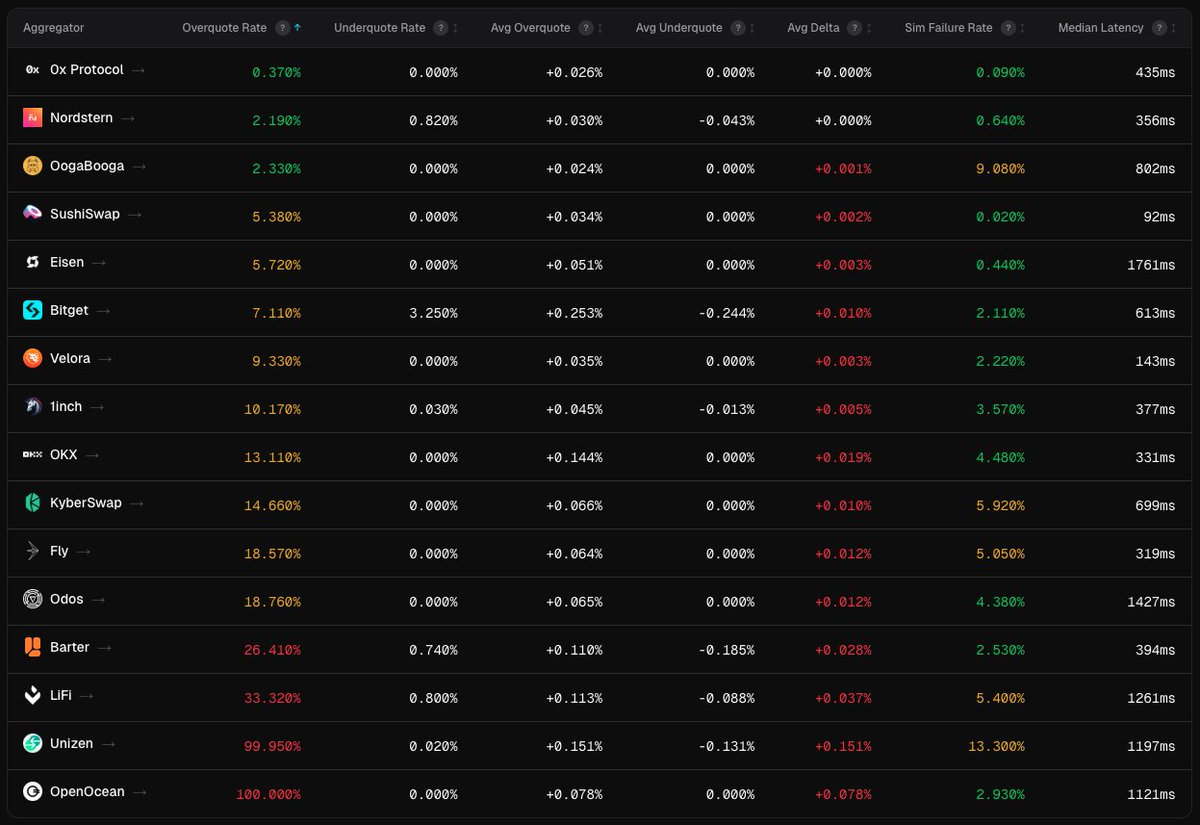Viewport: 1200px width, 825px height.
Task: Open the Nordstern aggregator link
Action: [x=81, y=118]
